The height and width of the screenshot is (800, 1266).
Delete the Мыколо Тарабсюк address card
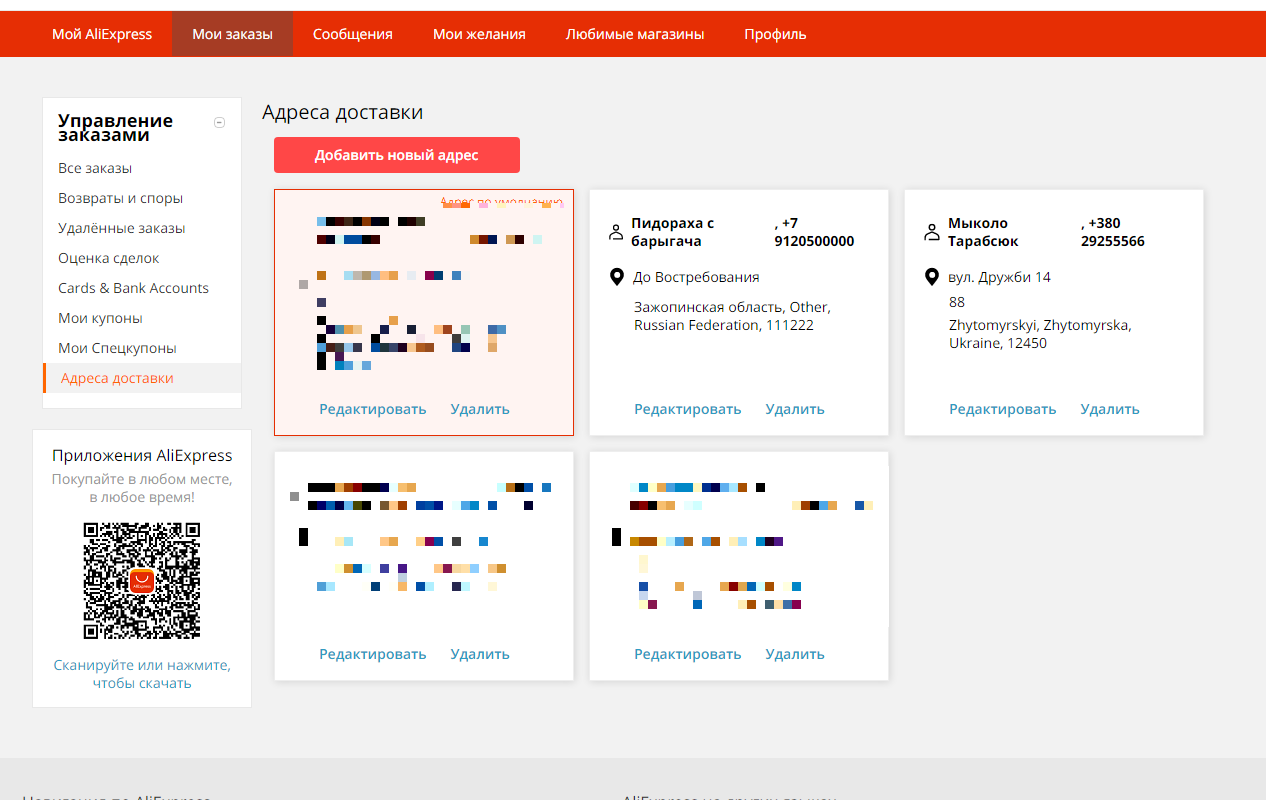(1110, 409)
